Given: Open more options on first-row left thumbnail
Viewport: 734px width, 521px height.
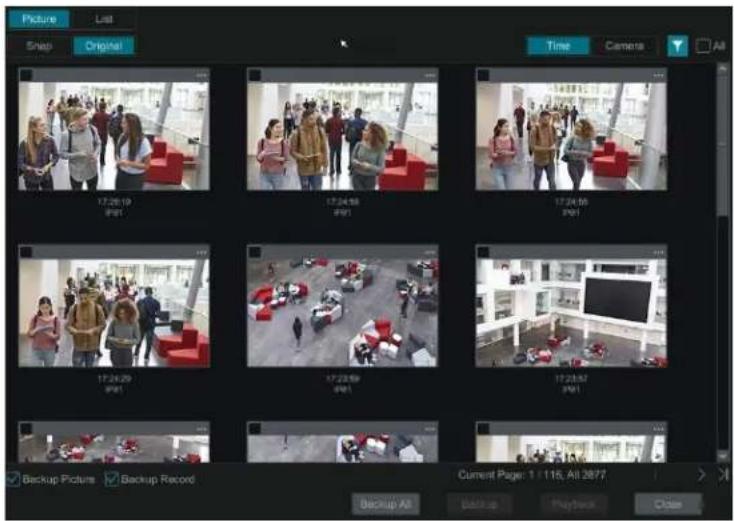Looking at the screenshot, I should pos(201,75).
